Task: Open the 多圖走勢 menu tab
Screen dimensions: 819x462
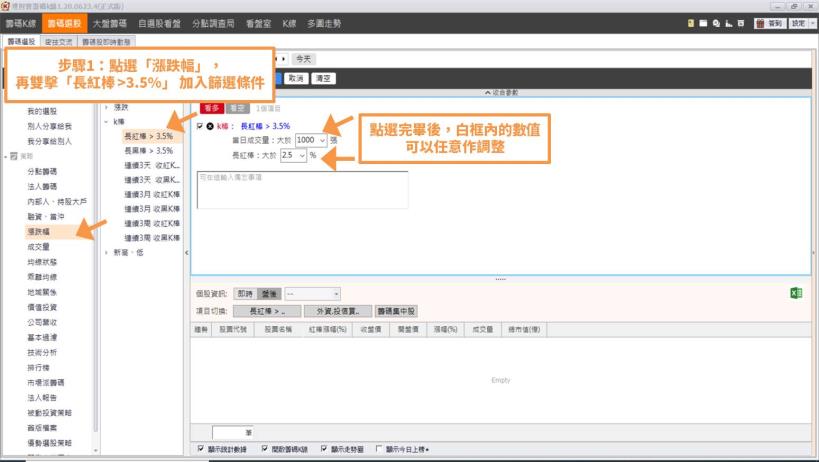Action: tap(324, 23)
